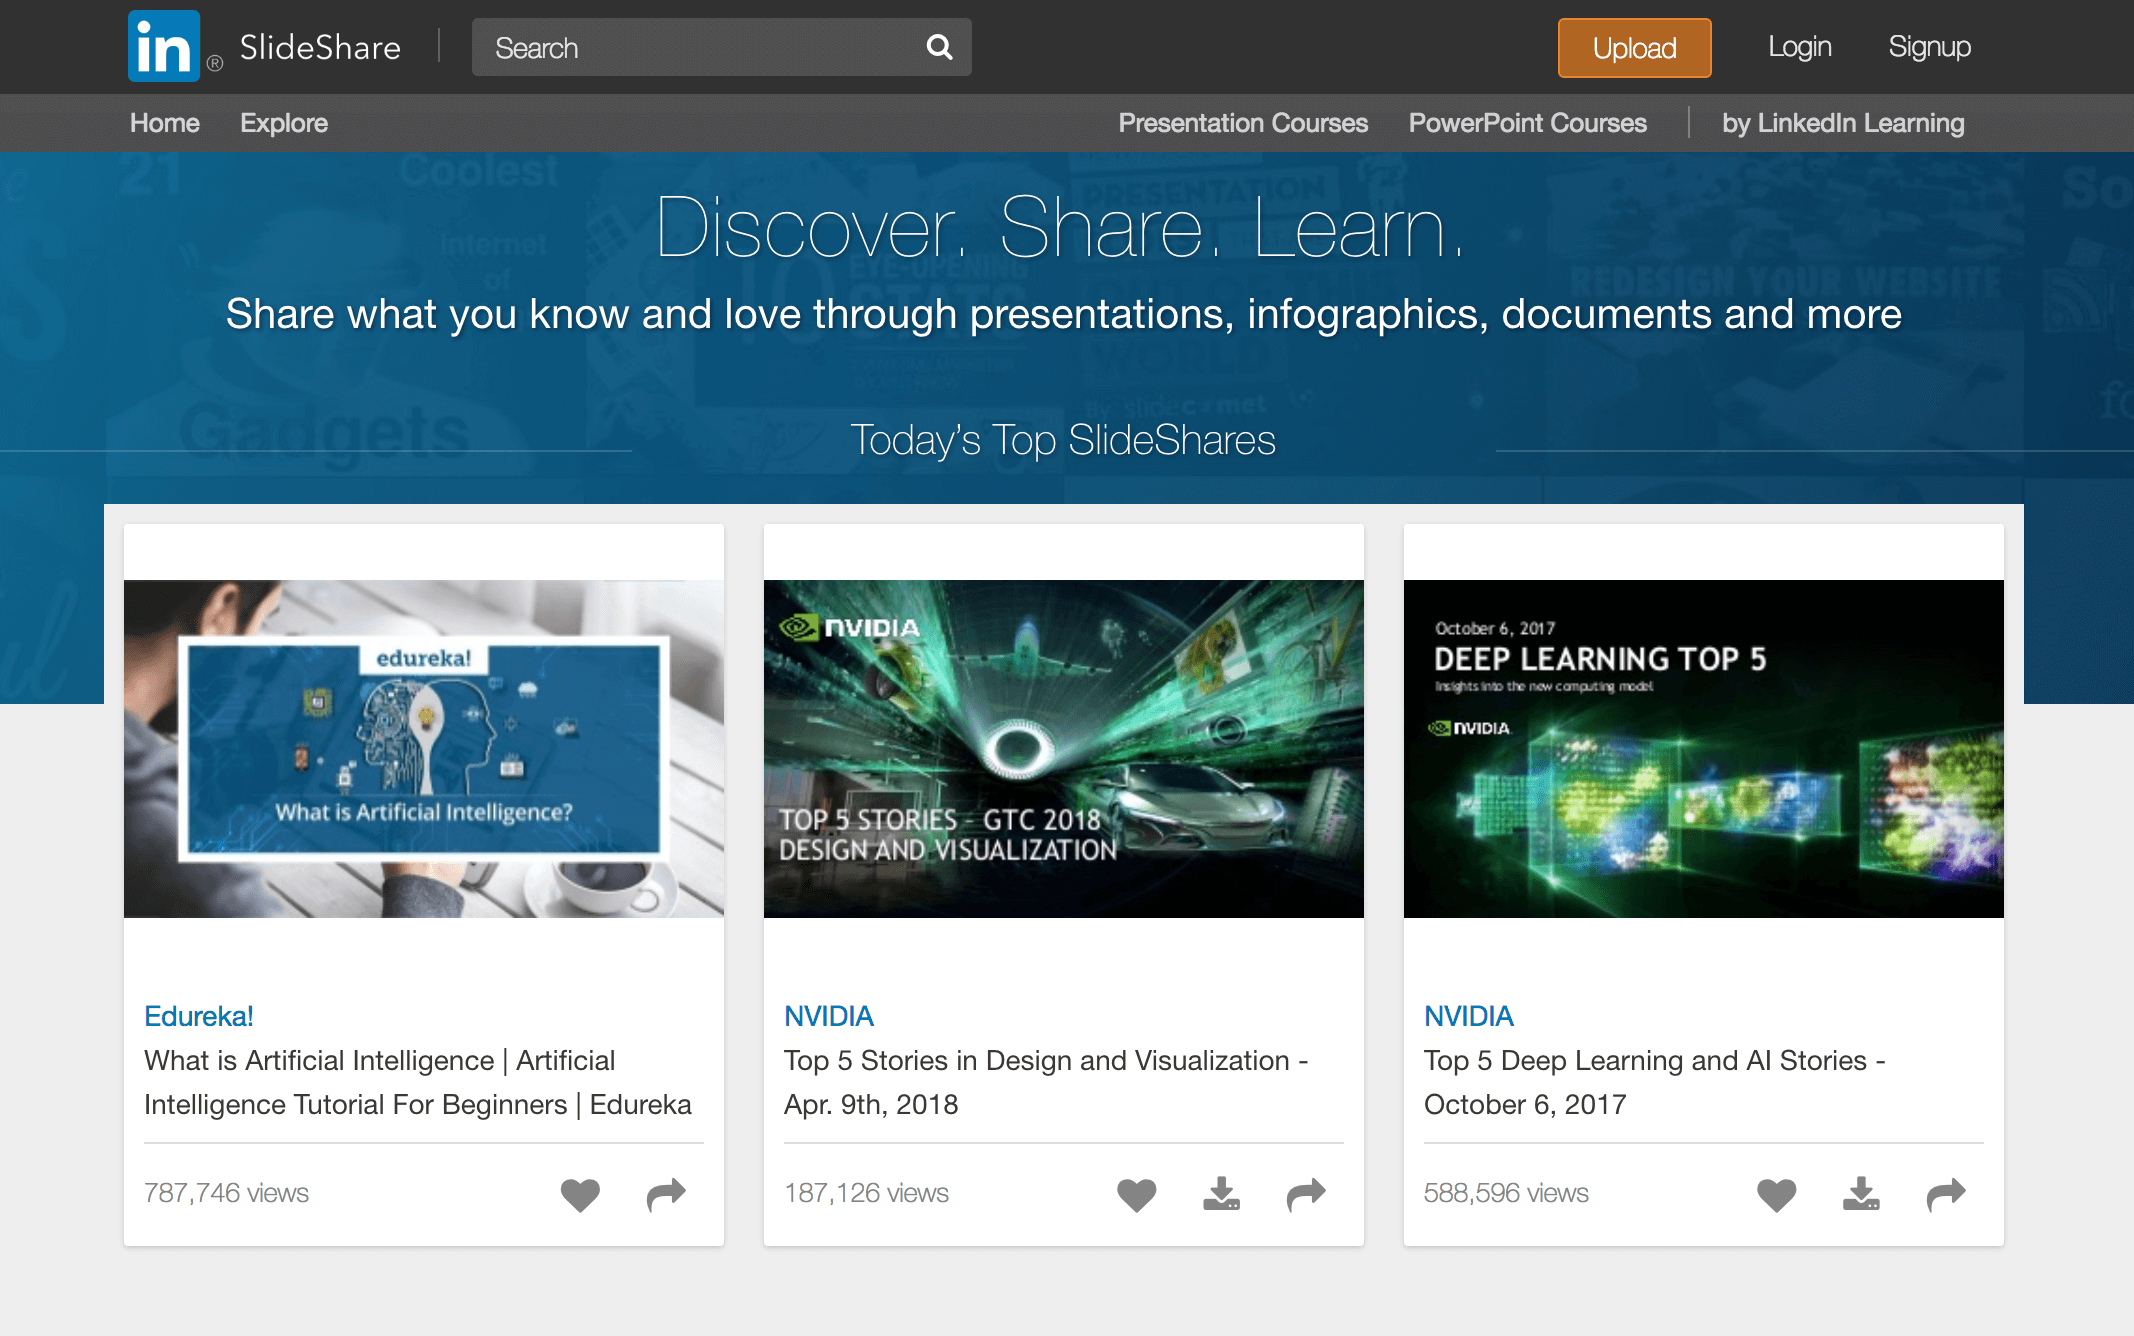Share the Edureka! AI slideshow arrow icon
2134x1336 pixels.
pyautogui.click(x=666, y=1194)
